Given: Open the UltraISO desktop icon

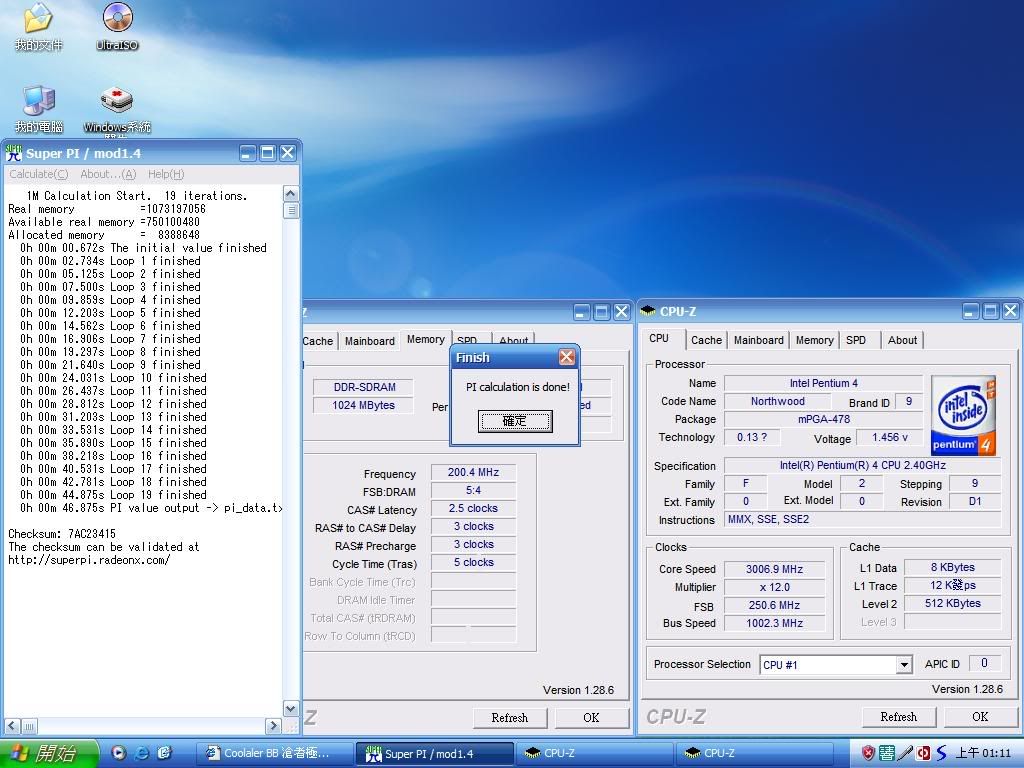Looking at the screenshot, I should pos(117,19).
